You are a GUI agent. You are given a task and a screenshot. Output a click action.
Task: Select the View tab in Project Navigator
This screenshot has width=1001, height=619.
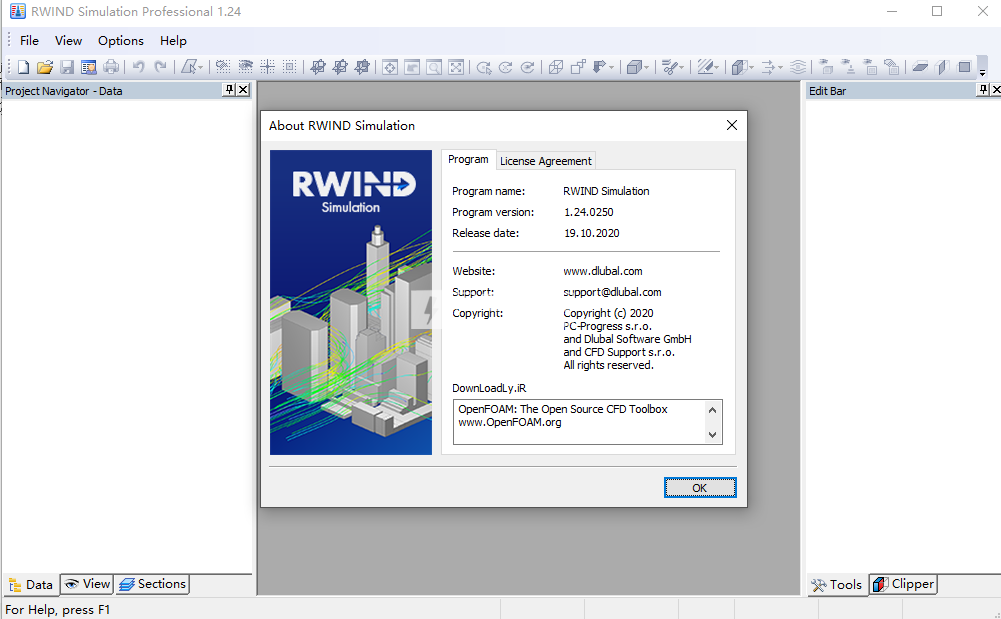tap(87, 584)
